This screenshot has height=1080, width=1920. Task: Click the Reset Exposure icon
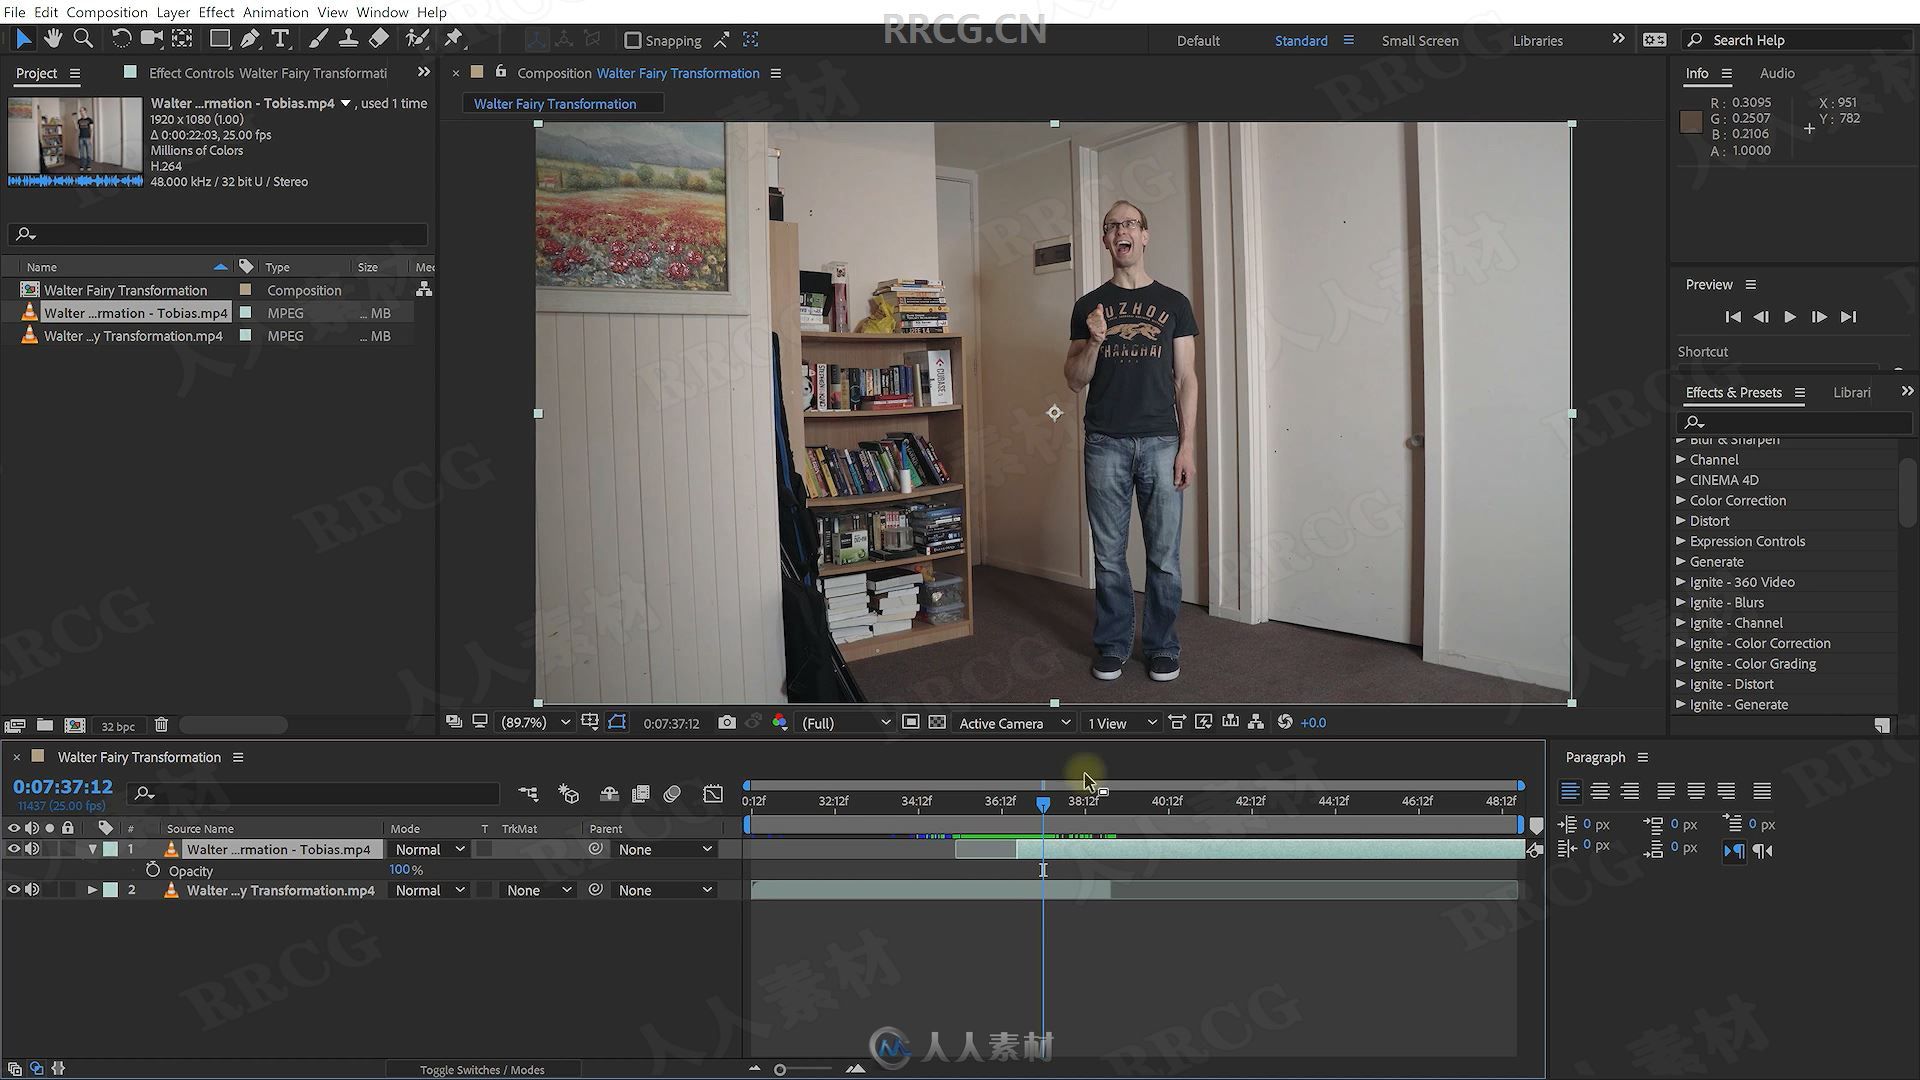click(1285, 722)
